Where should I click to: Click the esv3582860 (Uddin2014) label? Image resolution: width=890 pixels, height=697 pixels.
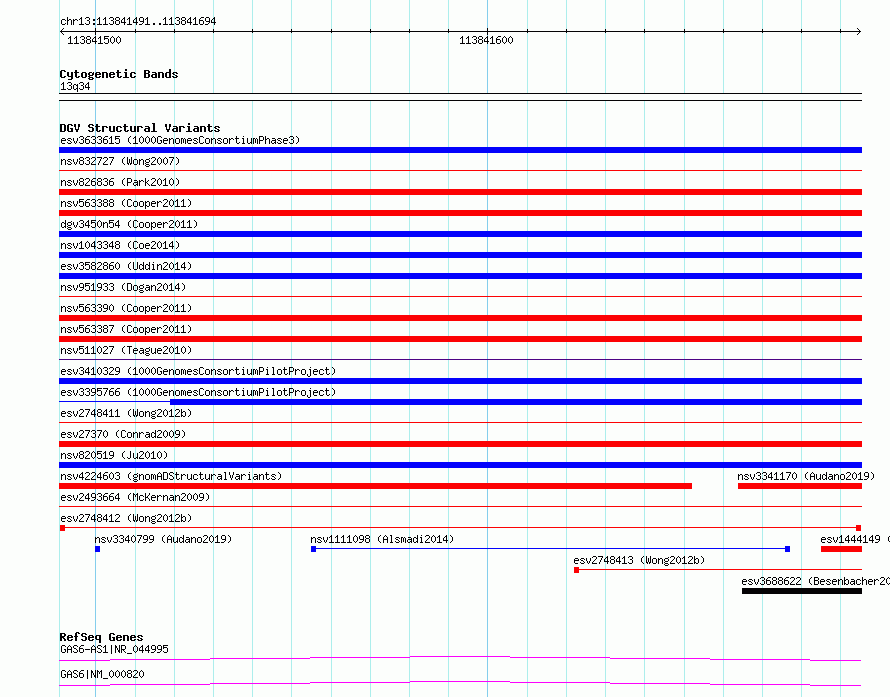point(126,266)
